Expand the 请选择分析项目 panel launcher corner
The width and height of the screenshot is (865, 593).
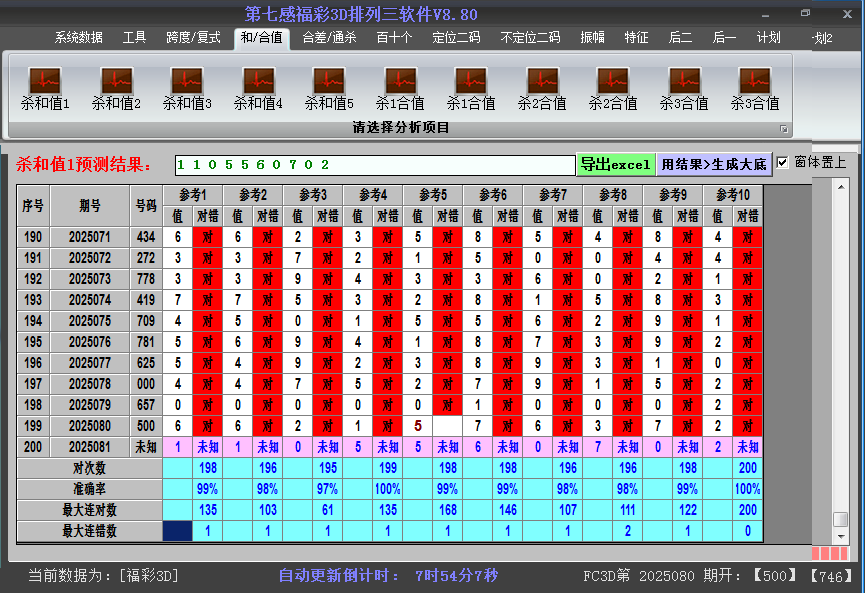click(x=783, y=129)
